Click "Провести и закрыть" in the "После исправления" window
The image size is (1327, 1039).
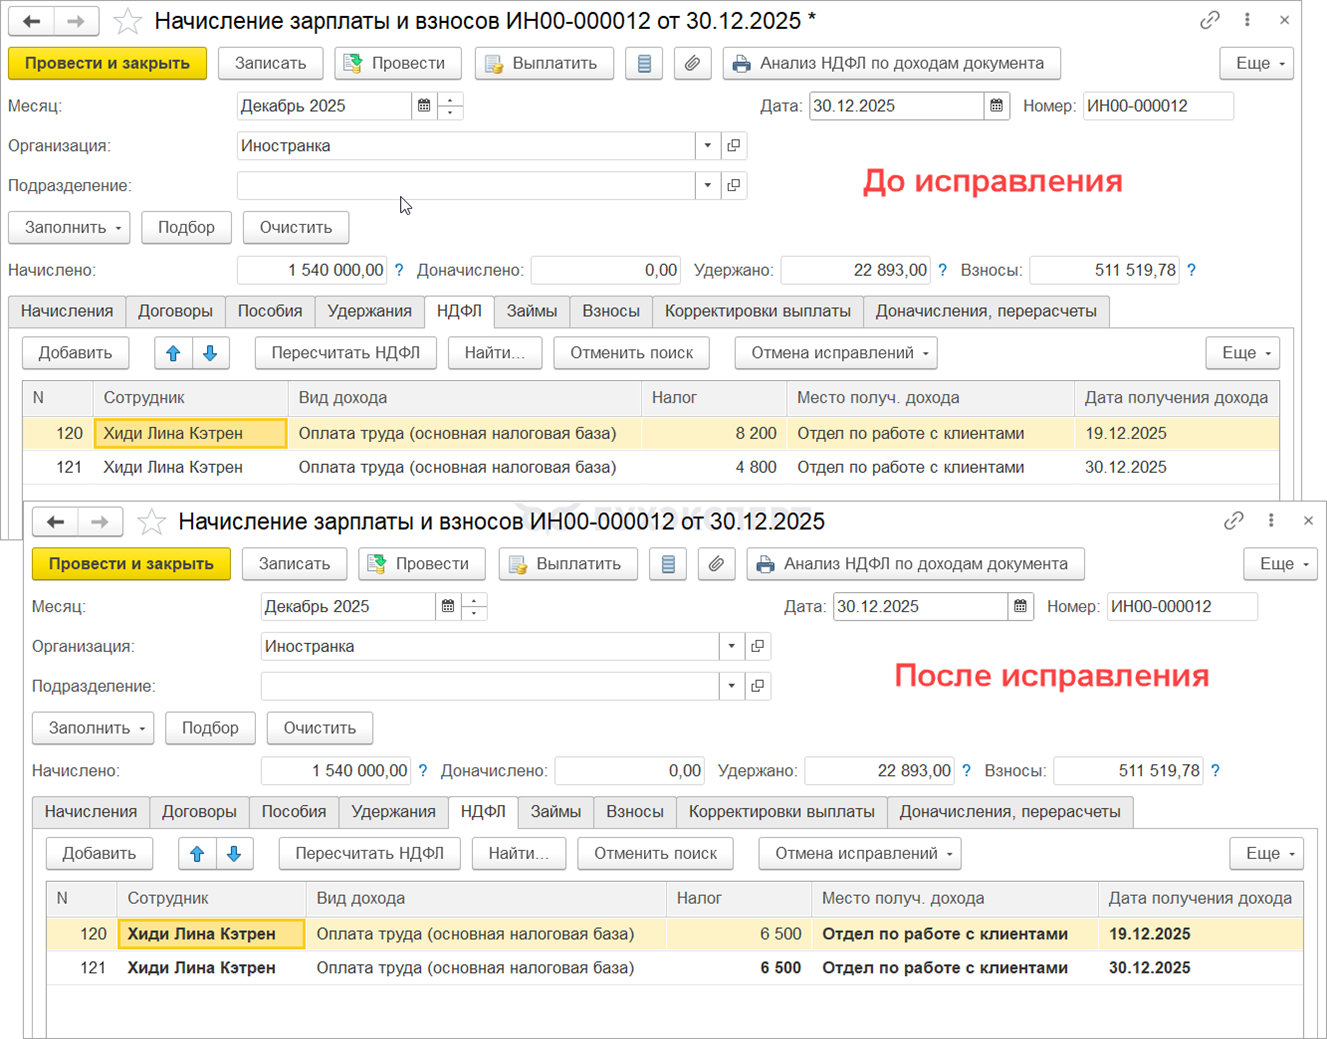[131, 564]
